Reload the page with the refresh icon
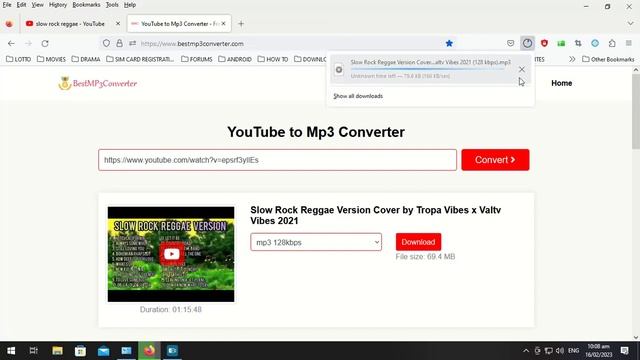640x360 pixels. coord(45,43)
